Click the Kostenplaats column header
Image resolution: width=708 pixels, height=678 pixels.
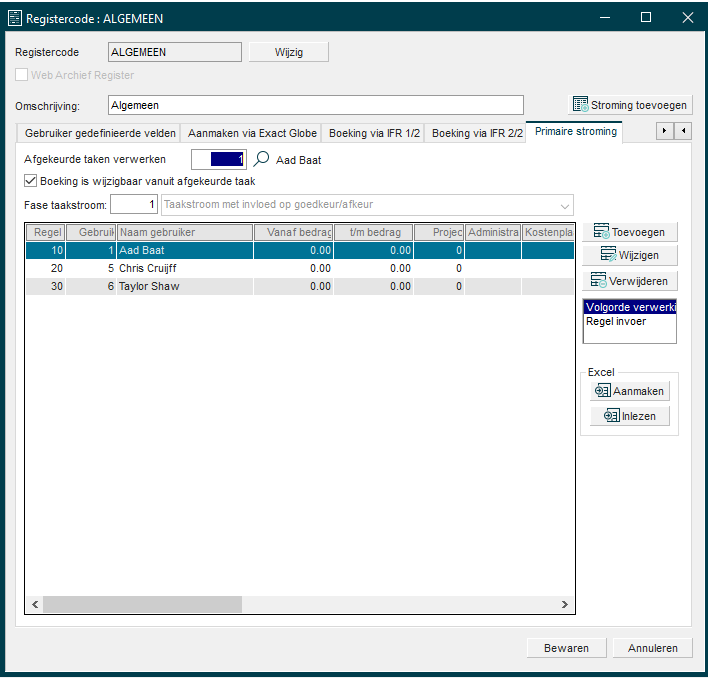548,232
